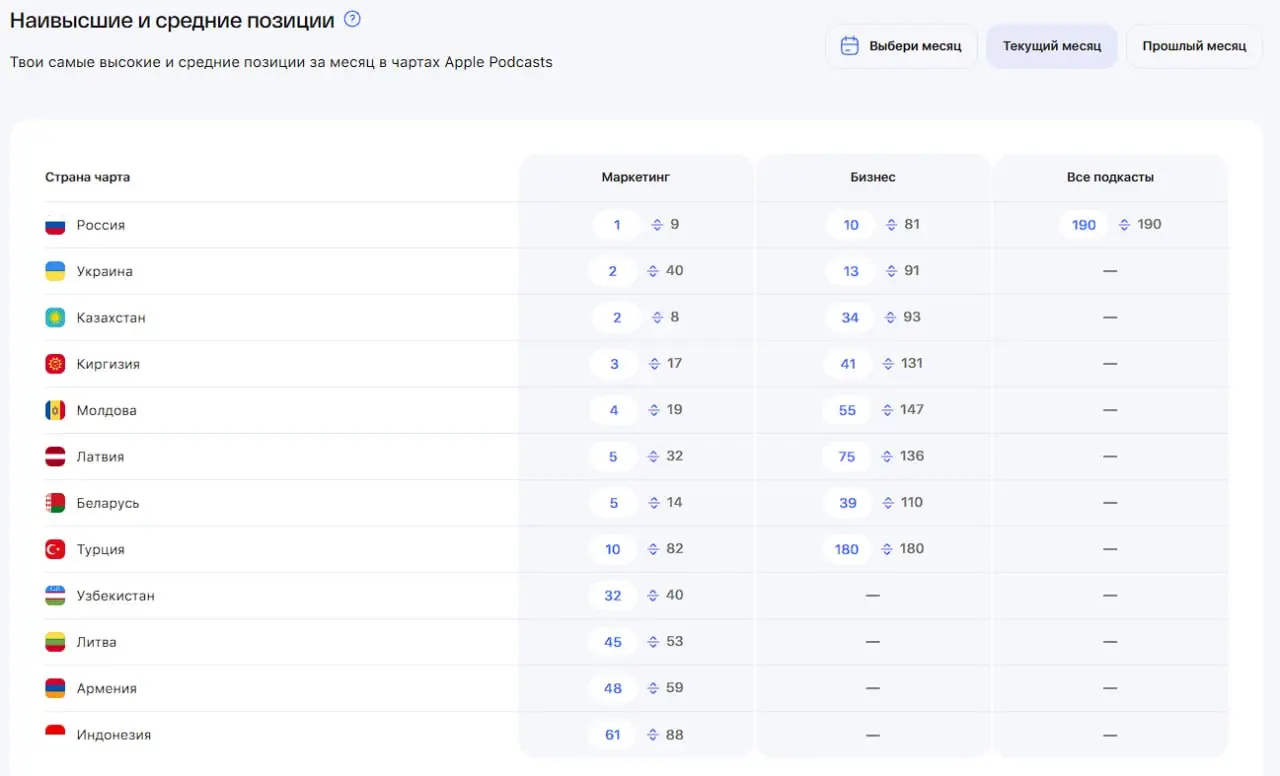1280x776 pixels.
Task: Click the 75 badge in Латвия row
Action: tap(847, 457)
